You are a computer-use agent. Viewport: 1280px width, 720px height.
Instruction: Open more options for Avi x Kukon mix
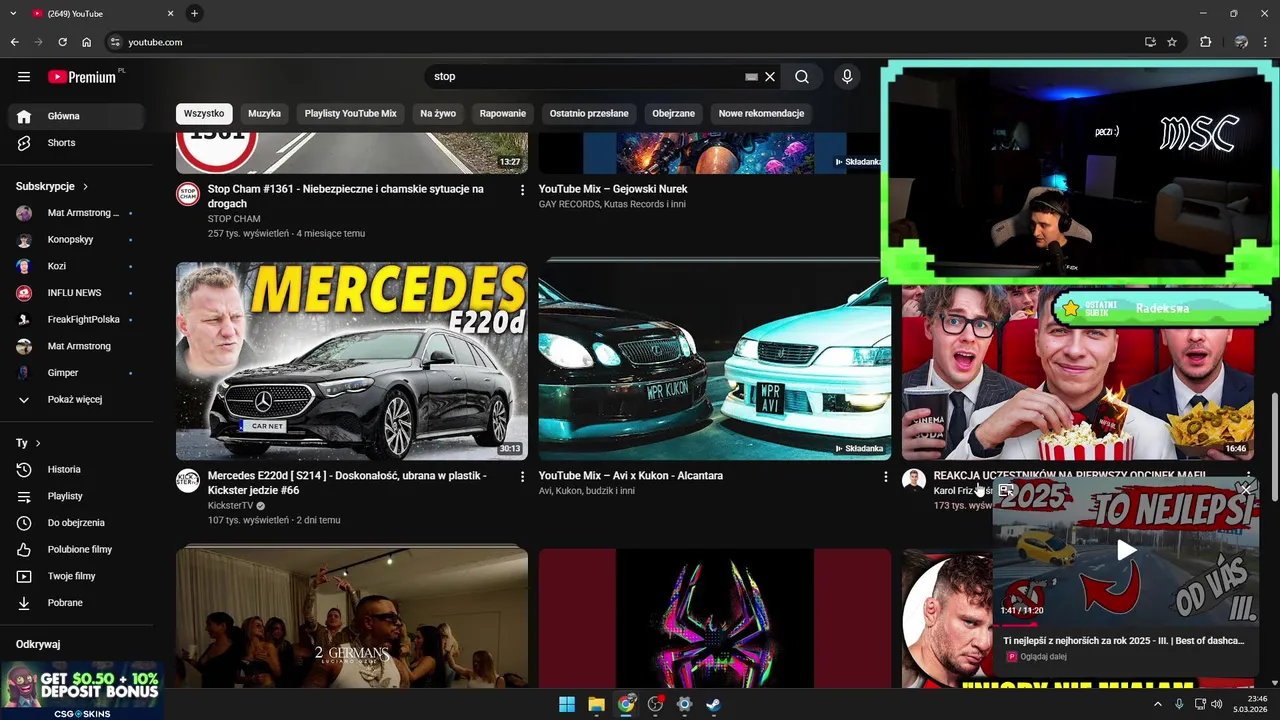pos(885,477)
